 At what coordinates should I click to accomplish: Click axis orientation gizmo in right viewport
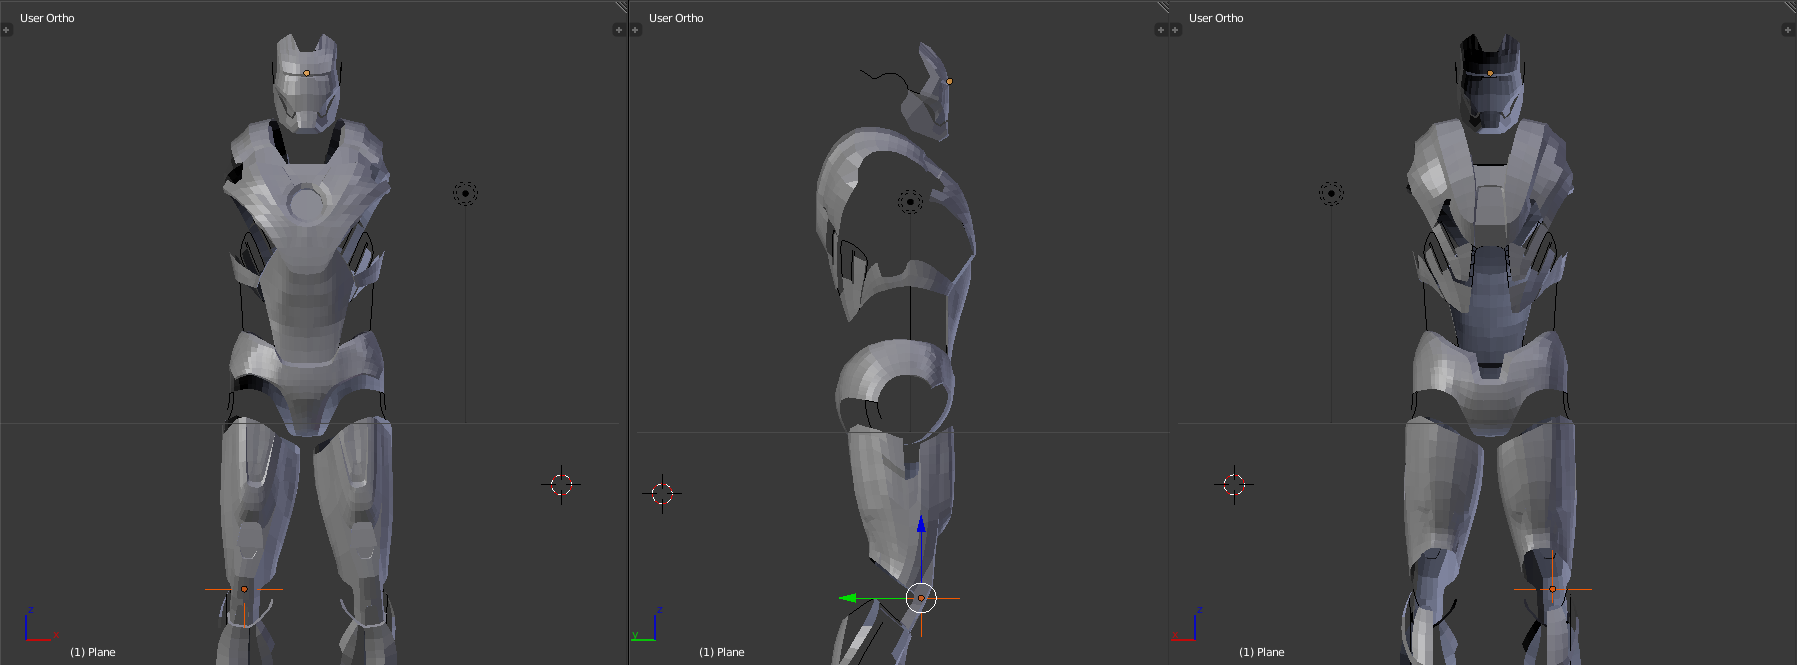(1187, 625)
